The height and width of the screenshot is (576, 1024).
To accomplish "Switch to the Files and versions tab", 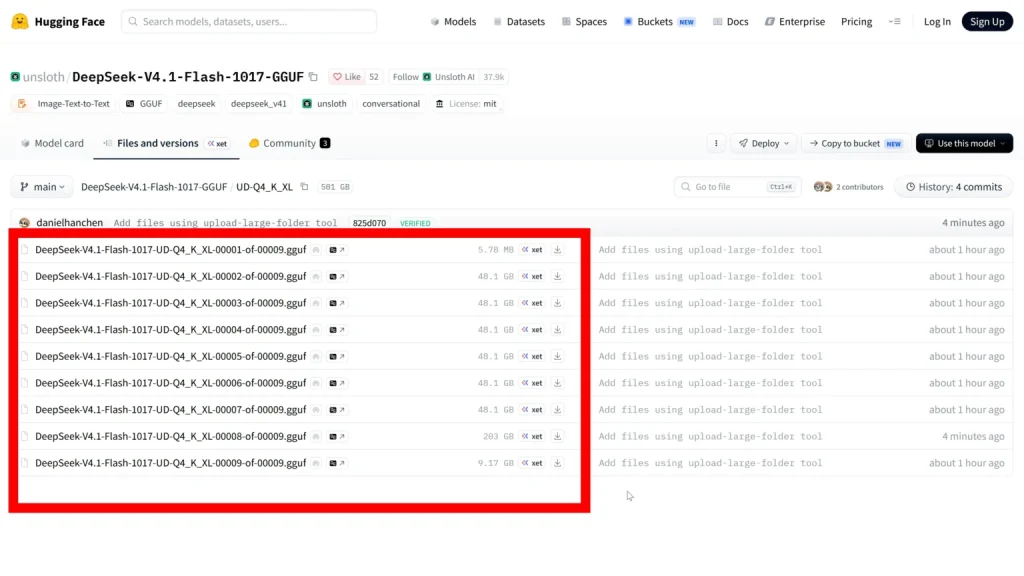I will [x=166, y=143].
